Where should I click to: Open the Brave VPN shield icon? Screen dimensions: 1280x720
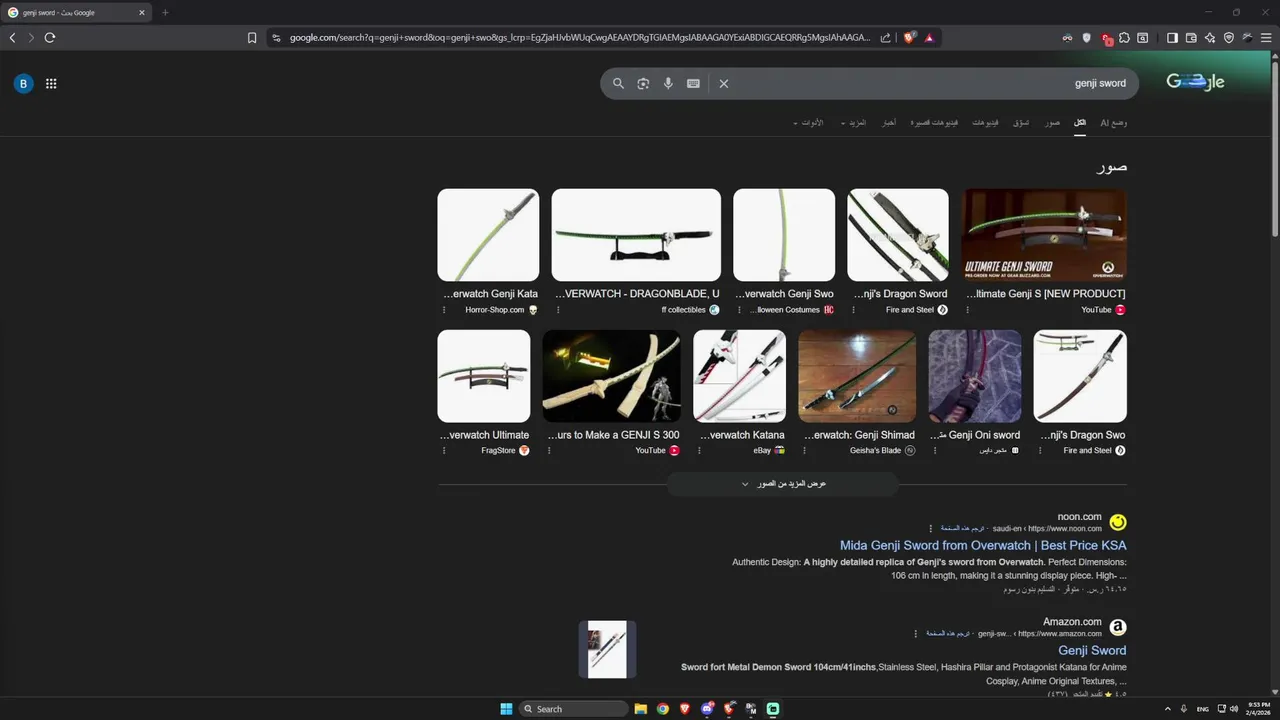click(x=1229, y=38)
